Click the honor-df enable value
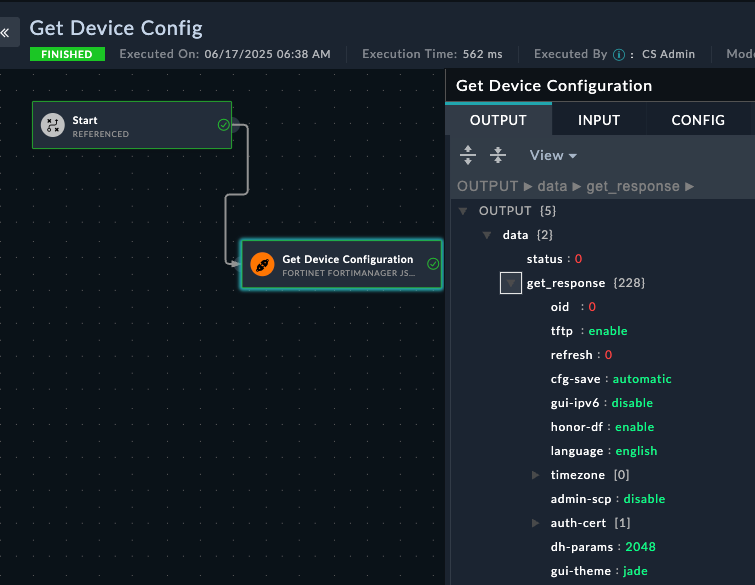The image size is (755, 585). (x=634, y=427)
